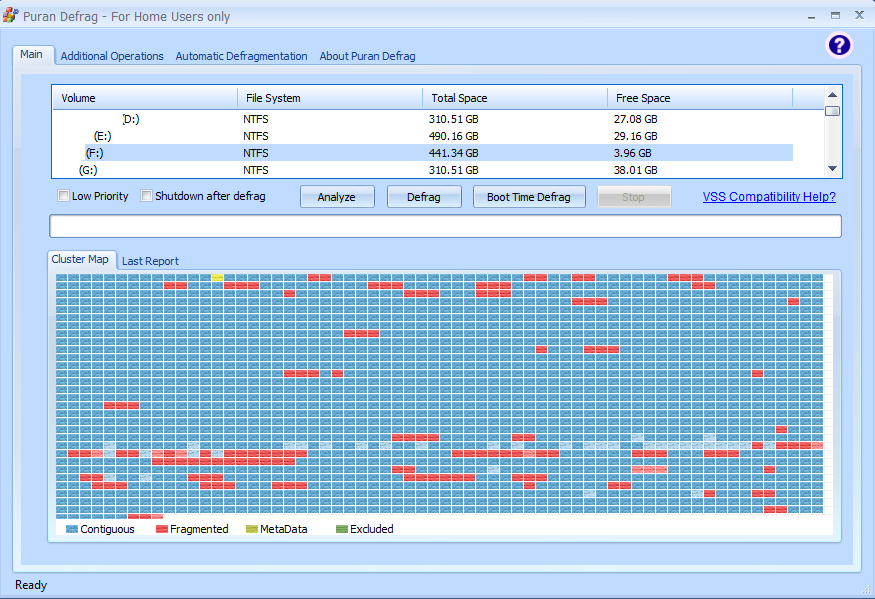
Task: Sort by the File System column header
Action: tap(330, 98)
